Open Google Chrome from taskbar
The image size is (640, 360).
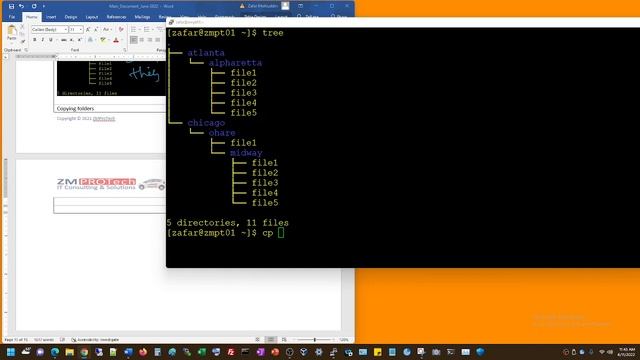pos(84,352)
